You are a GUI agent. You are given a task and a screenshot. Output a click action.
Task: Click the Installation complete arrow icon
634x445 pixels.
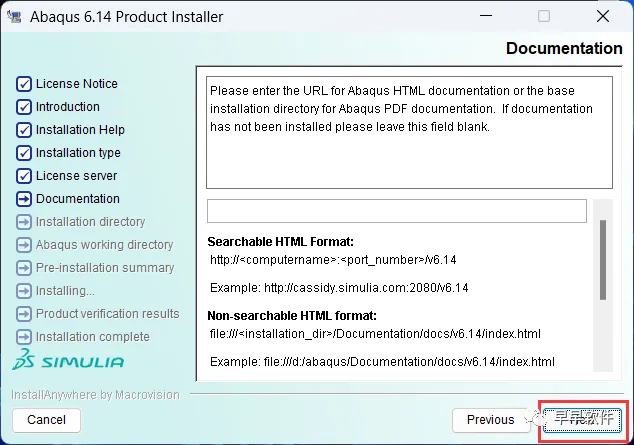24,337
